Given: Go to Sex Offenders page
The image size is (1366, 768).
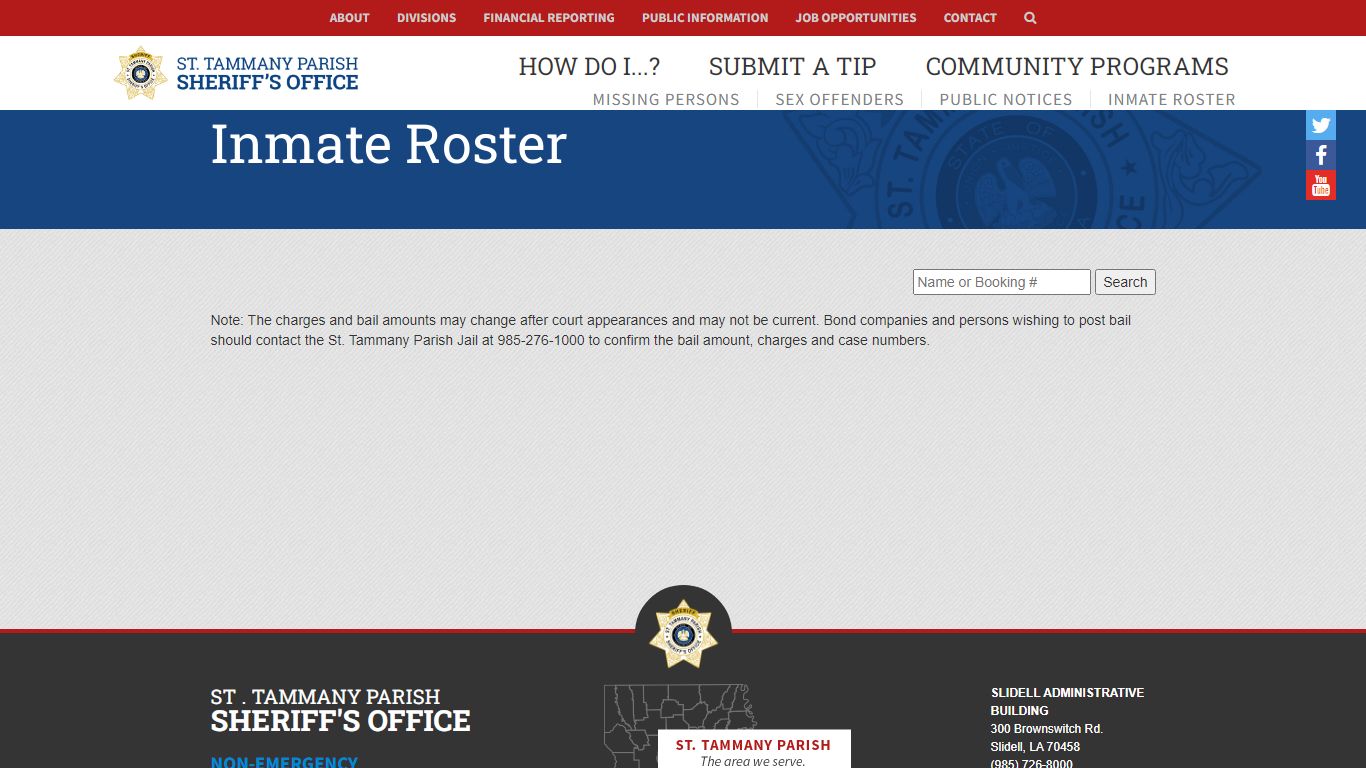Looking at the screenshot, I should coord(839,100).
